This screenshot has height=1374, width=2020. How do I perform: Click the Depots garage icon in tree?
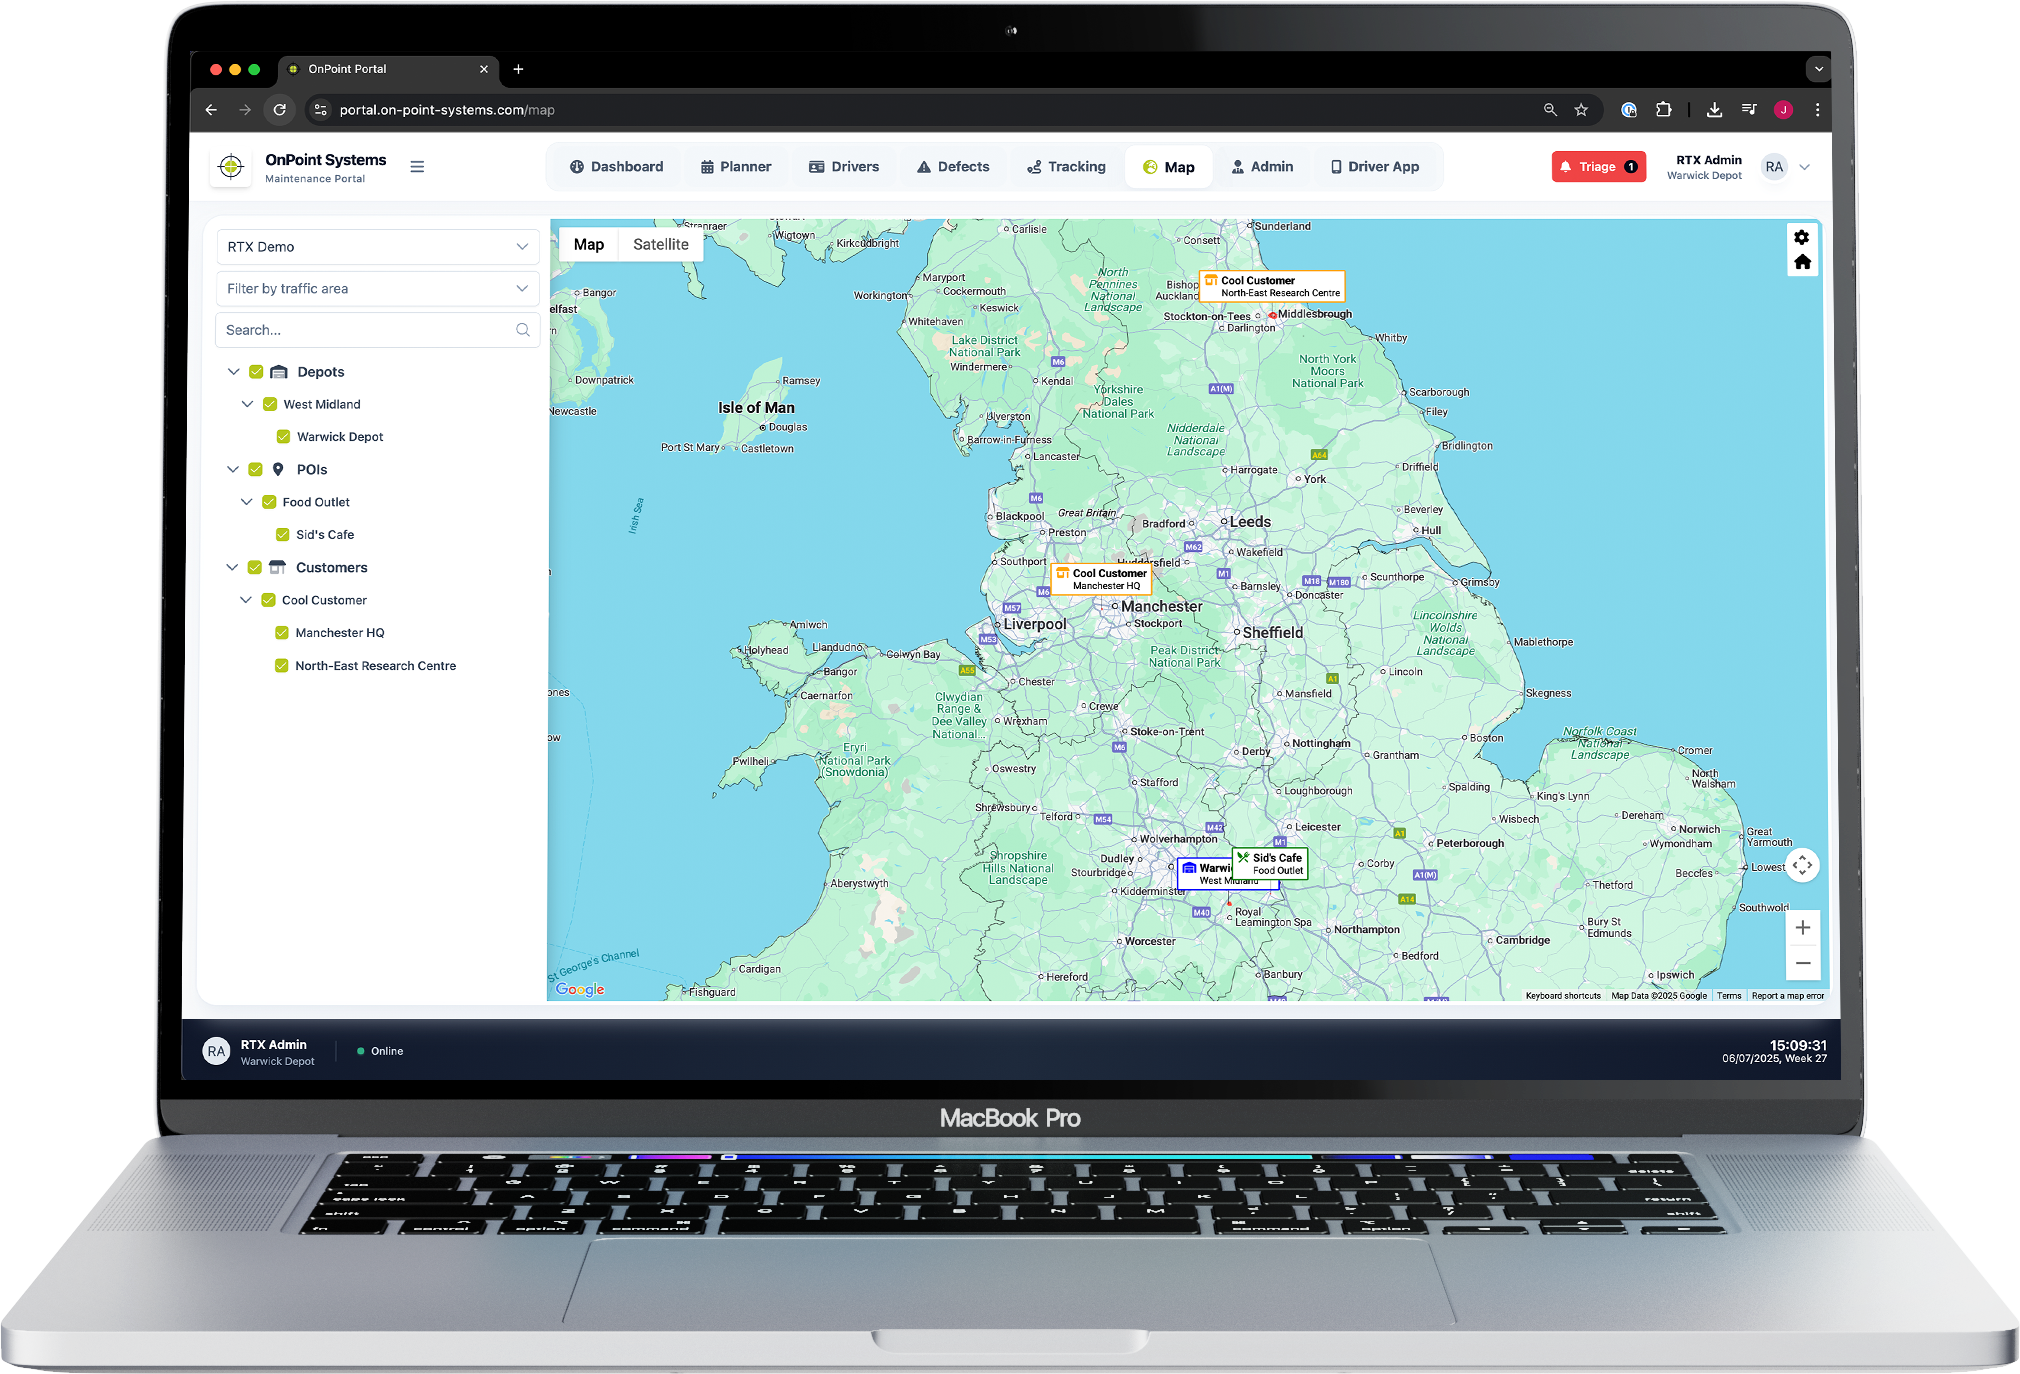click(279, 372)
